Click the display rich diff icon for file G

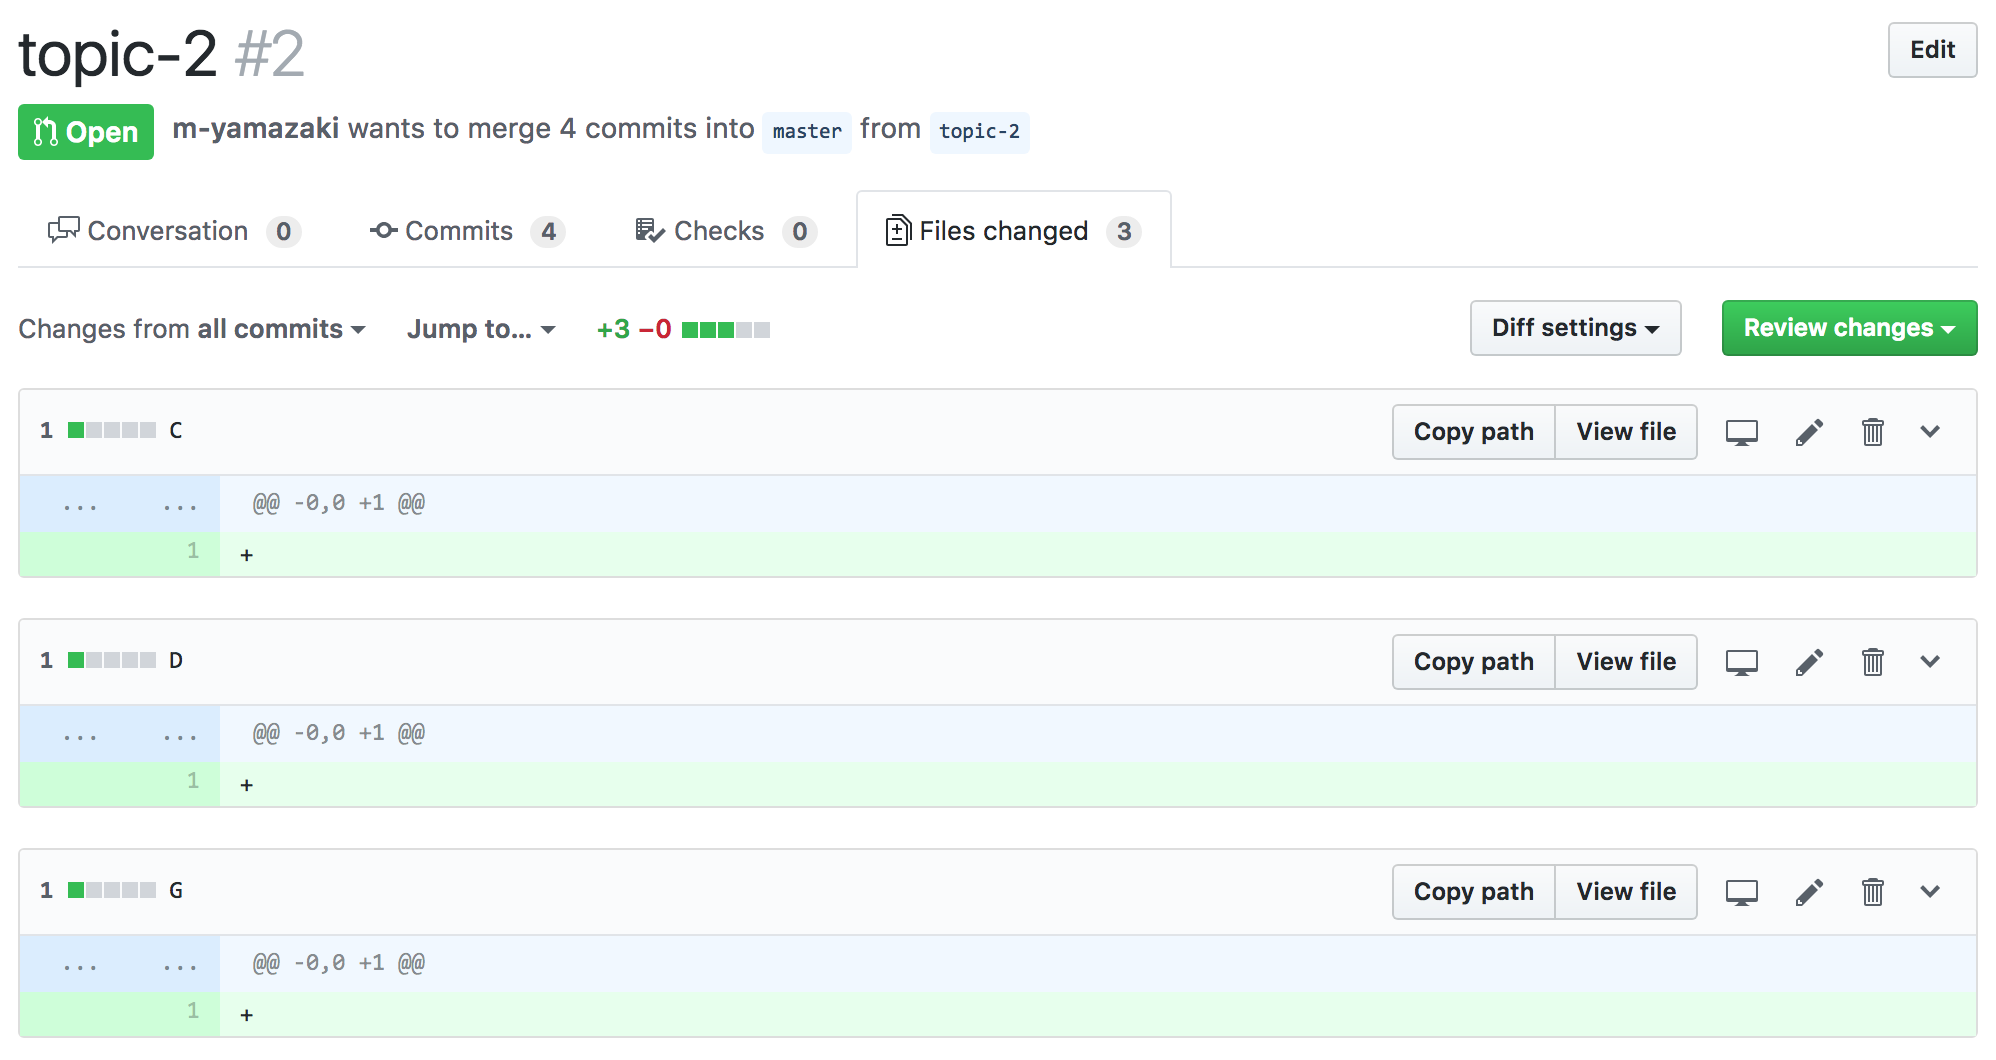(1741, 892)
